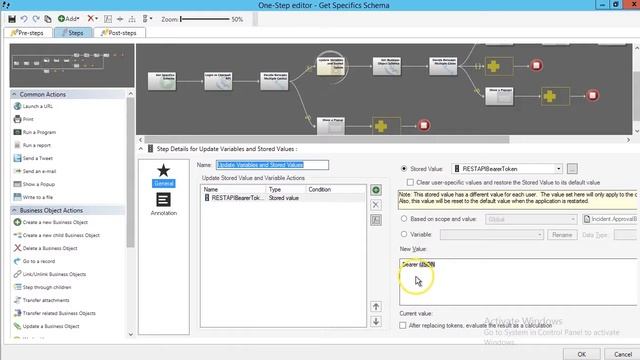Click the step Name field
This screenshot has width=640, height=360.
point(272,165)
